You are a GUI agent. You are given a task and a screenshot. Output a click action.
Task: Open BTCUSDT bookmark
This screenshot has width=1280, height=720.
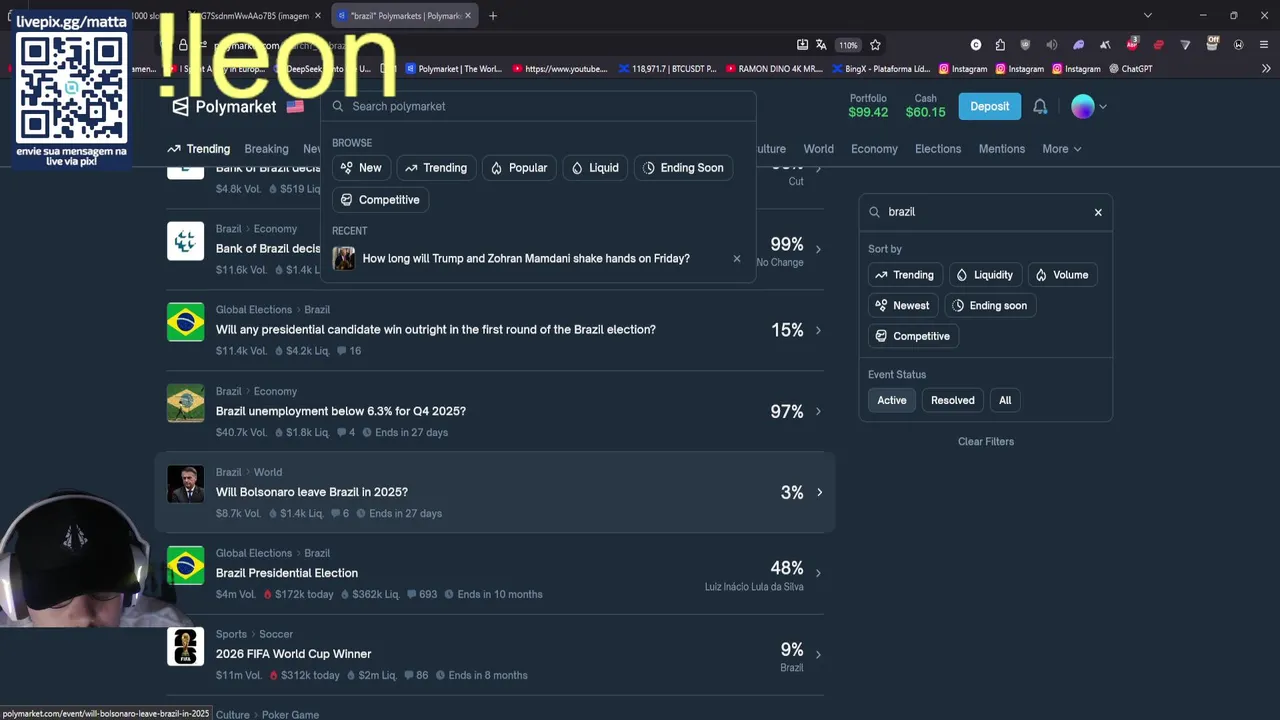667,69
